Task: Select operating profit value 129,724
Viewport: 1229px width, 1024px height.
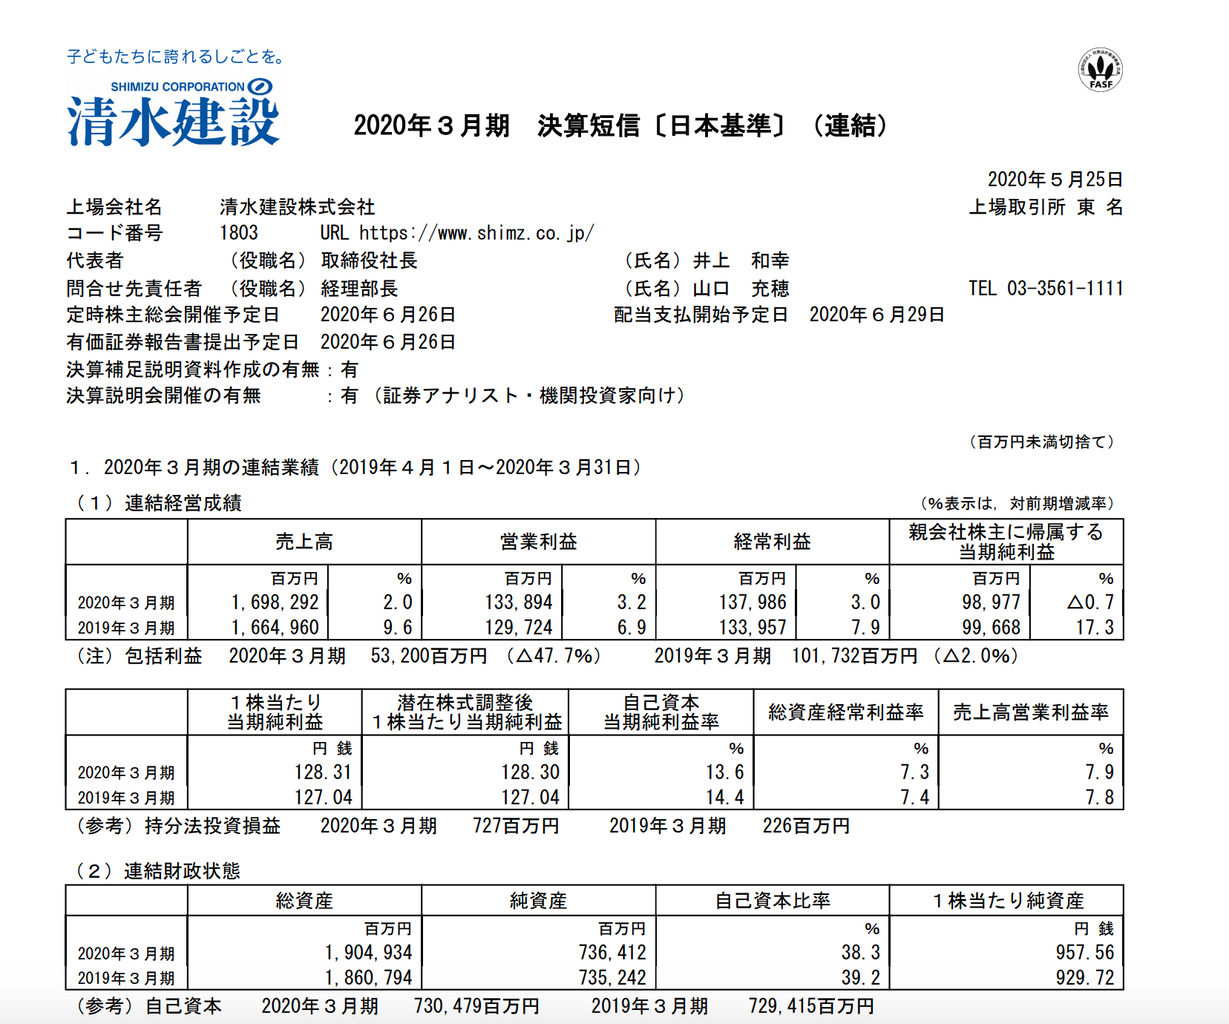Action: [x=518, y=628]
